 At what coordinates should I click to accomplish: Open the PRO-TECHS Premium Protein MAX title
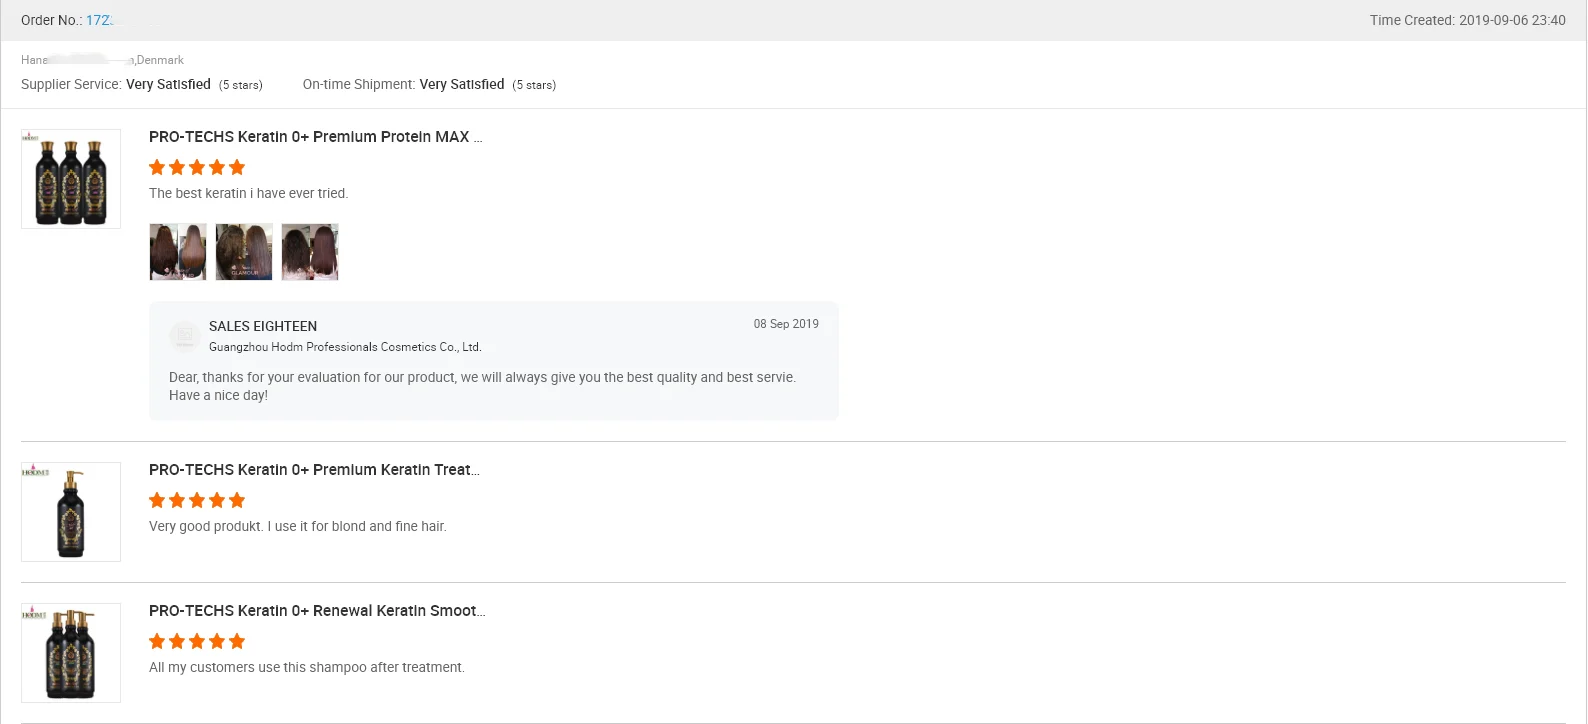315,137
